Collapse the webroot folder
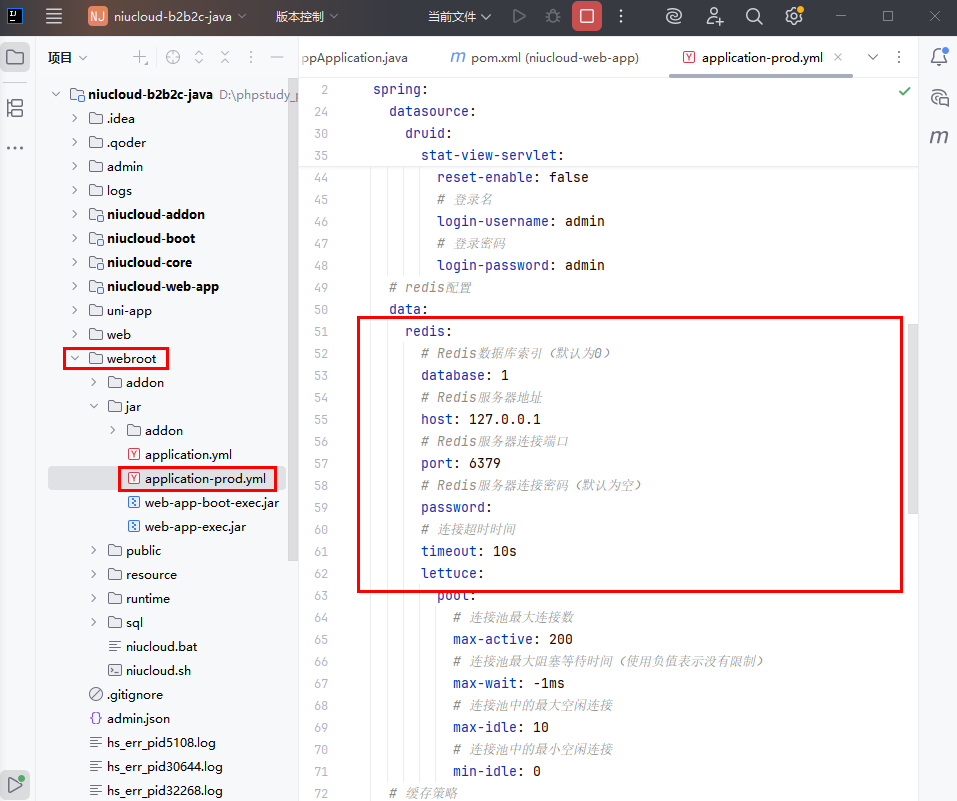Image resolution: width=957 pixels, height=801 pixels. click(x=75, y=358)
